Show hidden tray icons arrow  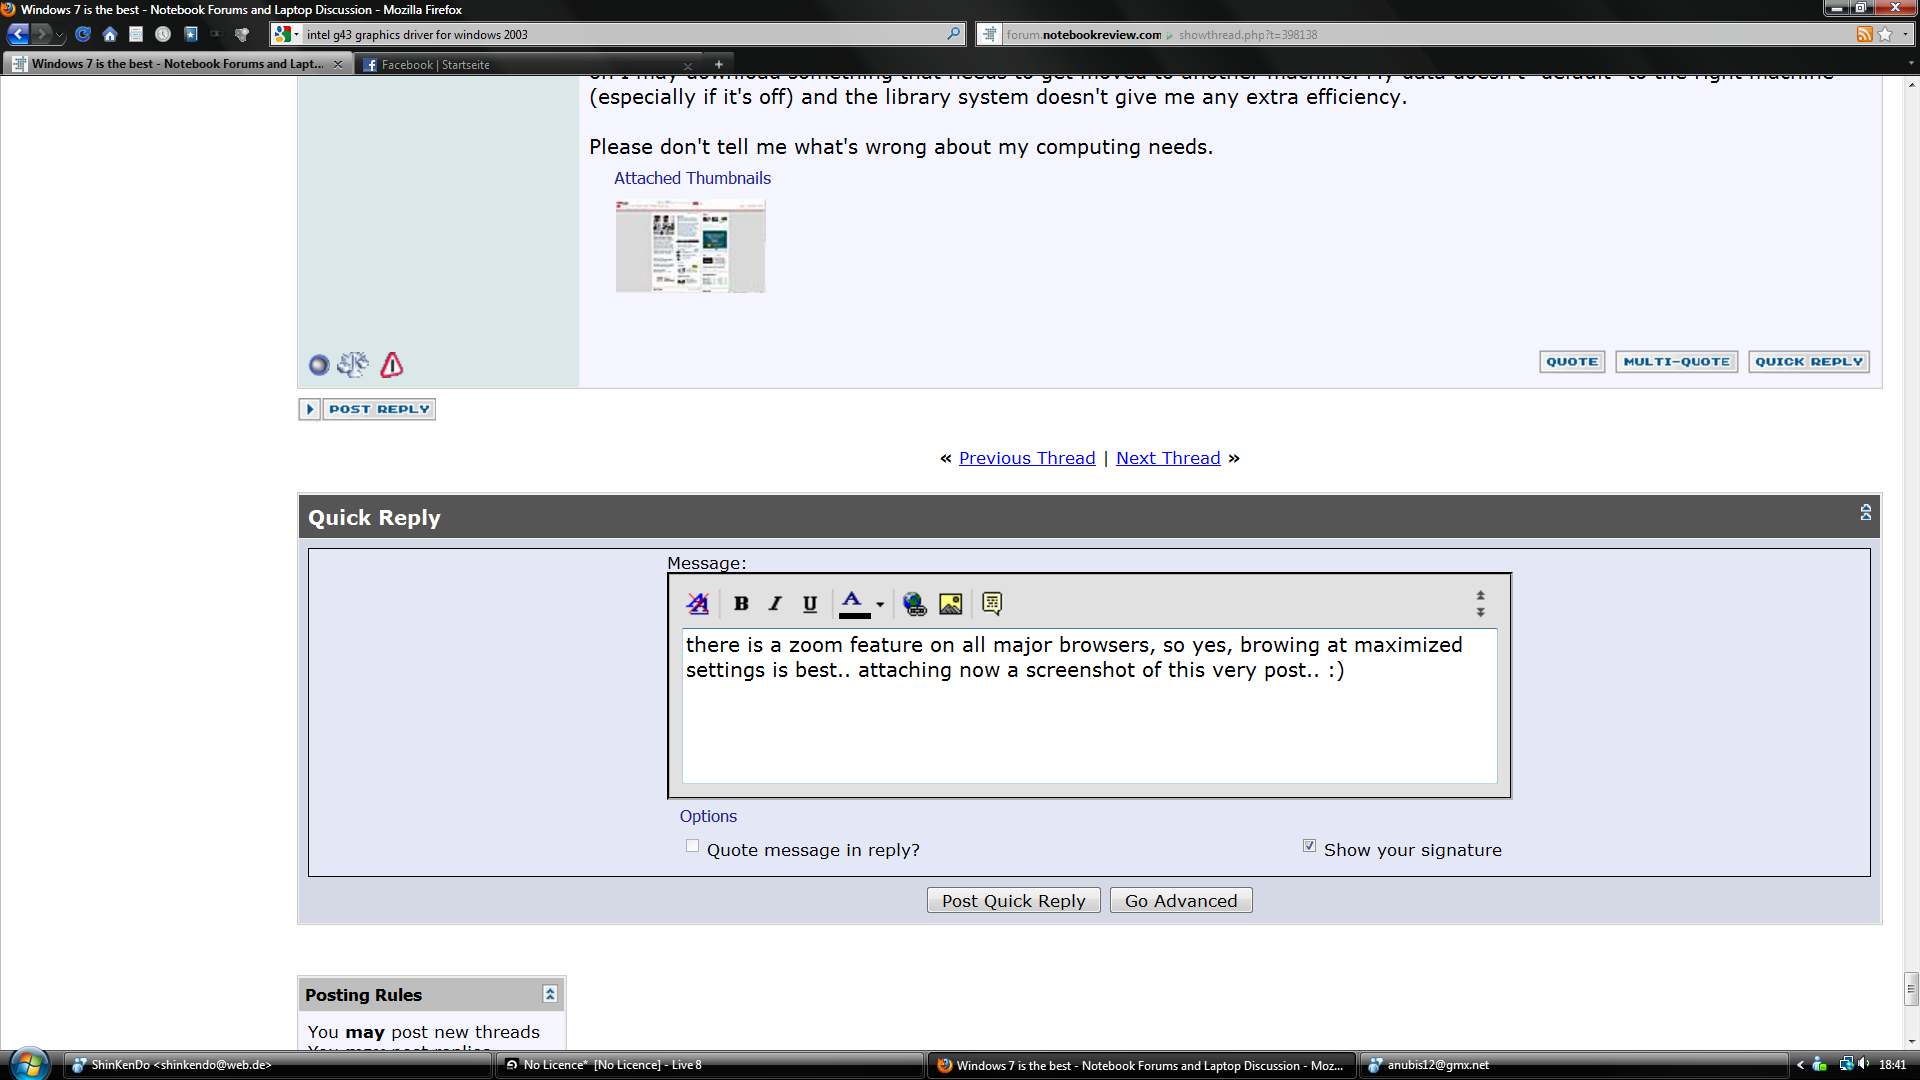pos(1800,1065)
